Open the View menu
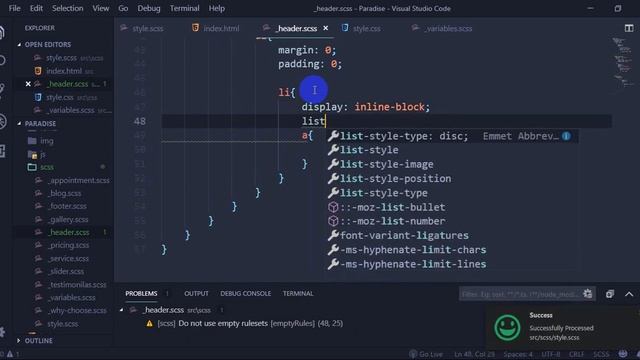Viewport: 640px width, 360px height. 100,8
